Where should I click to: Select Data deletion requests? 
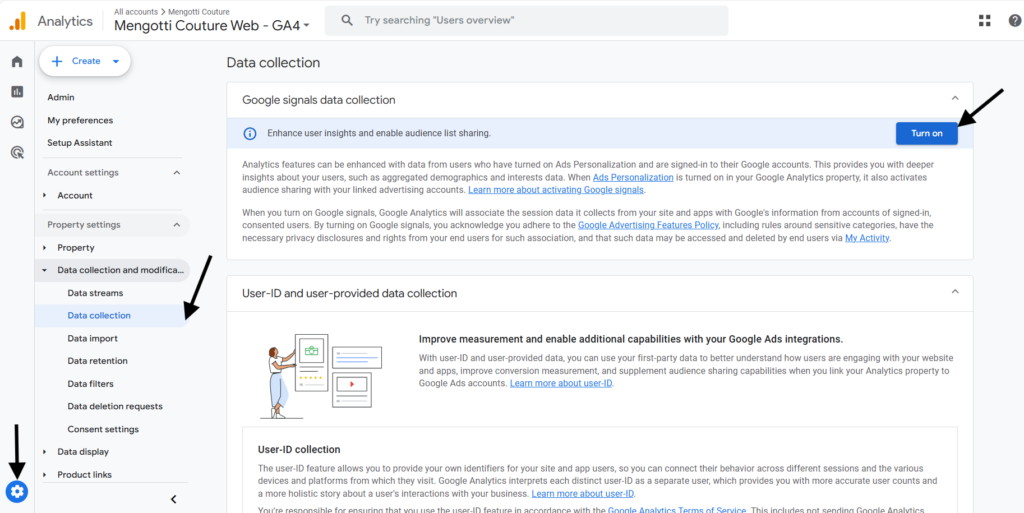tap(115, 407)
